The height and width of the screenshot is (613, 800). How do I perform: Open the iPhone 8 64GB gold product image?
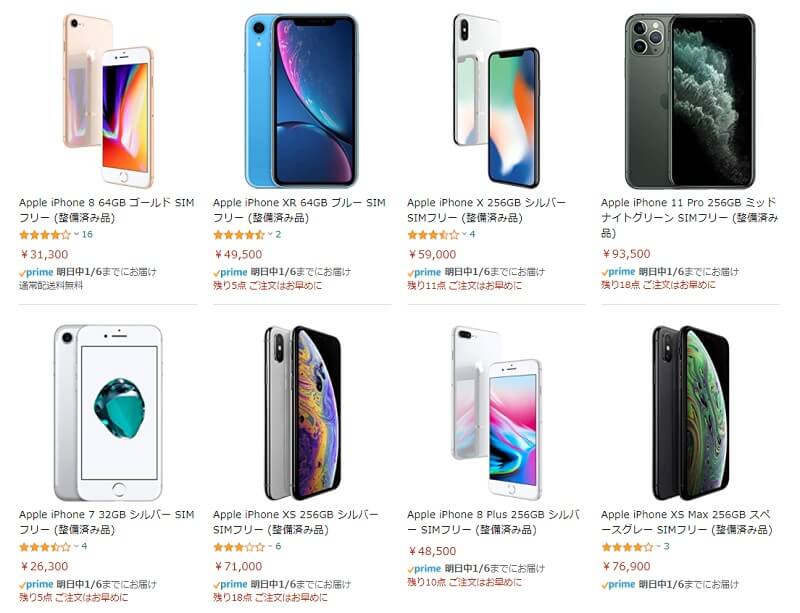tap(108, 101)
